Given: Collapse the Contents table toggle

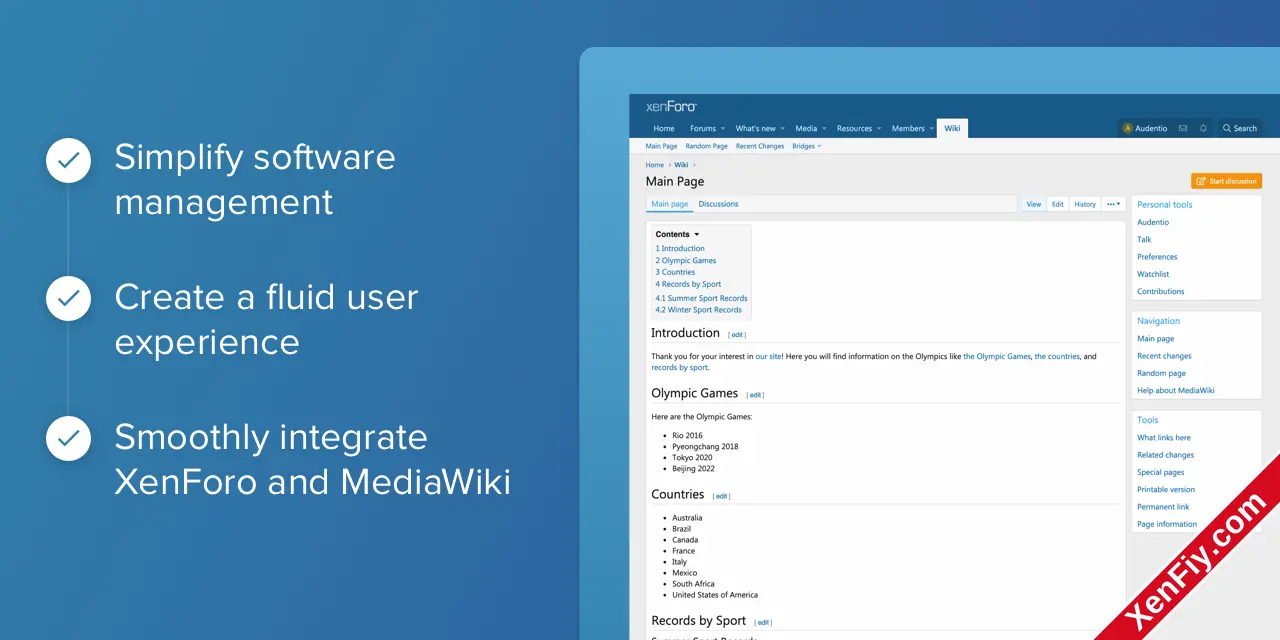Looking at the screenshot, I should [x=696, y=235].
